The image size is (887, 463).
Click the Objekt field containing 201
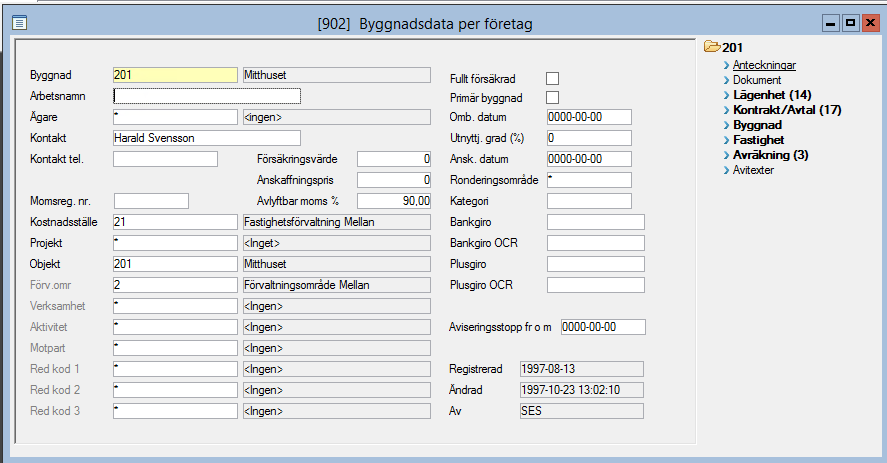tap(175, 264)
